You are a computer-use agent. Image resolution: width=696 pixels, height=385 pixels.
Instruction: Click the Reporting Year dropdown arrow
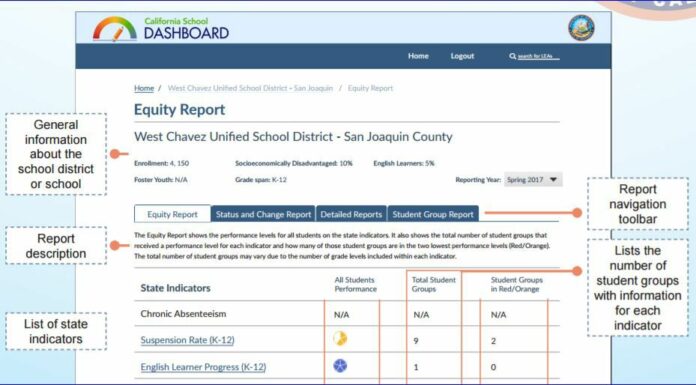coord(553,179)
